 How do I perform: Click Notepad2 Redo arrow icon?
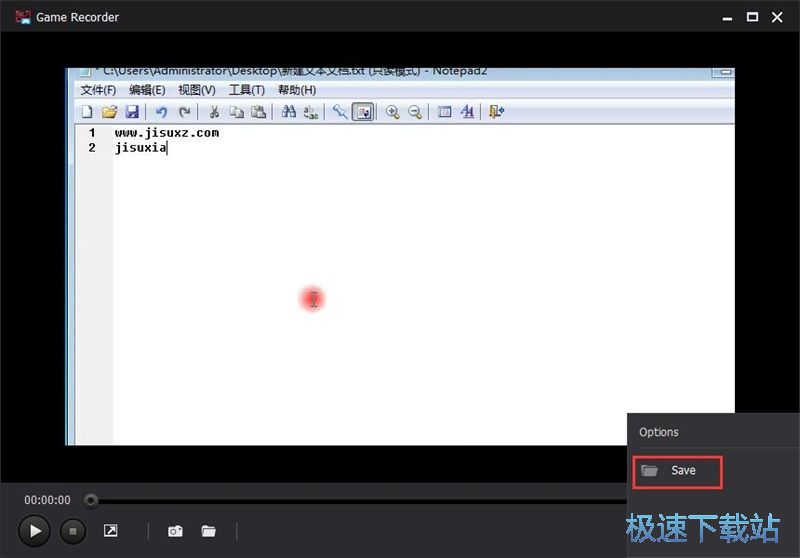click(184, 112)
